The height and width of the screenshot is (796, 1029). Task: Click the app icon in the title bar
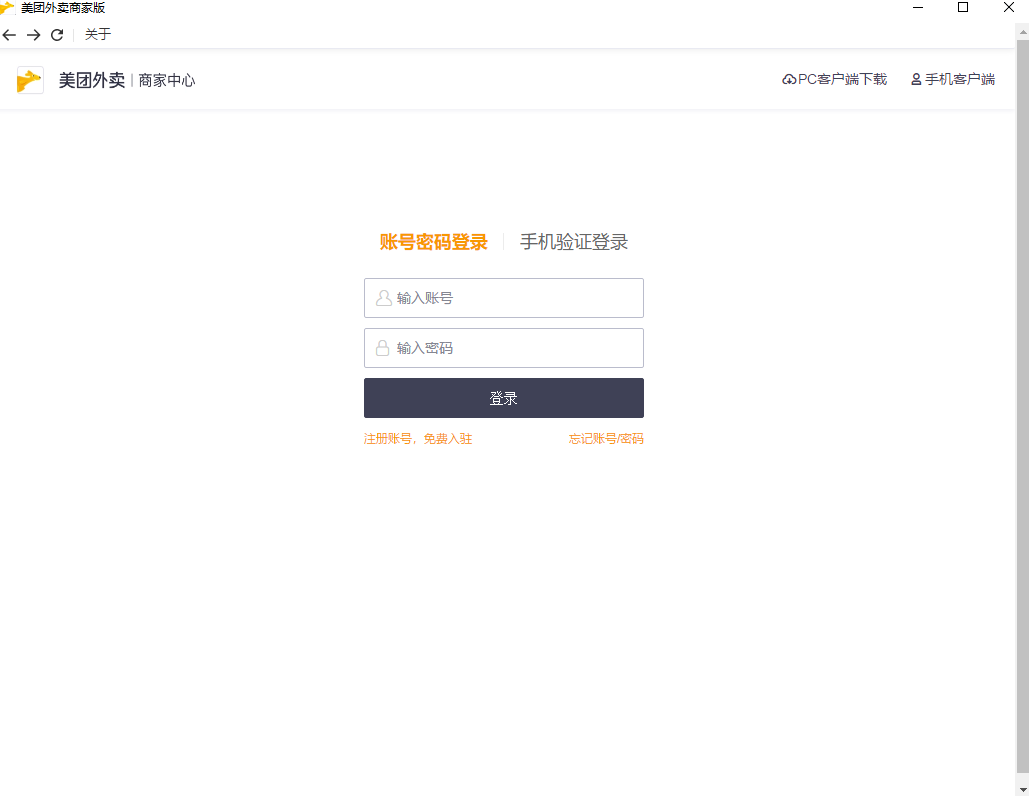[x=7, y=8]
